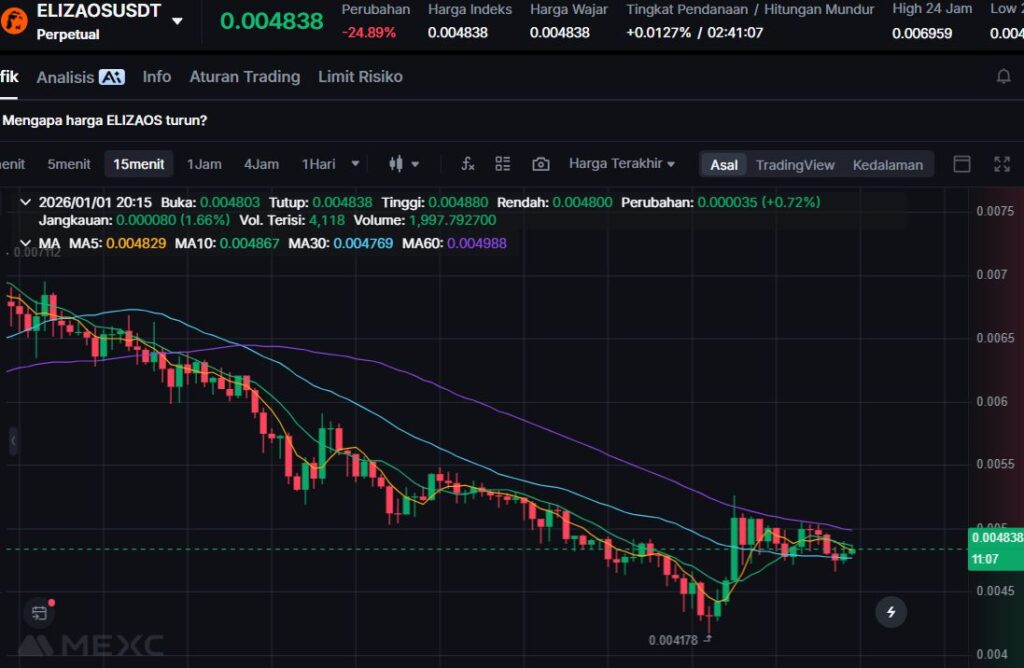Viewport: 1024px width, 668px height.
Task: Take a chart snapshot with camera icon
Action: tap(541, 164)
